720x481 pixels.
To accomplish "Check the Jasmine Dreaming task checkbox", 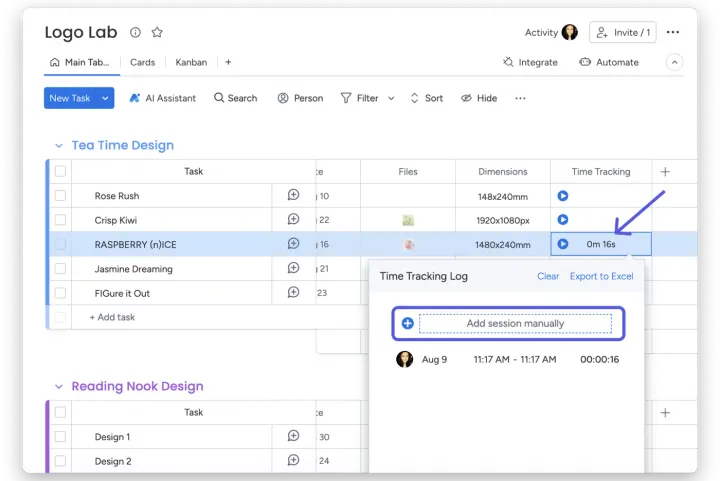I will click(60, 268).
